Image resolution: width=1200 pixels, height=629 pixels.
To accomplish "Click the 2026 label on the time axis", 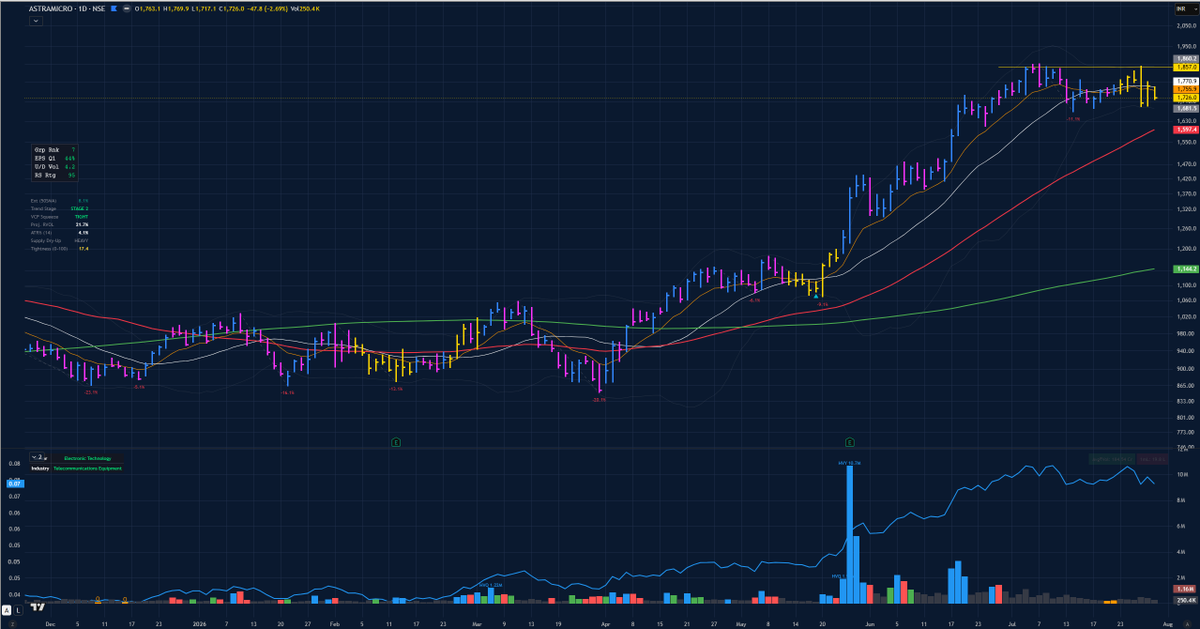I will point(199,622).
